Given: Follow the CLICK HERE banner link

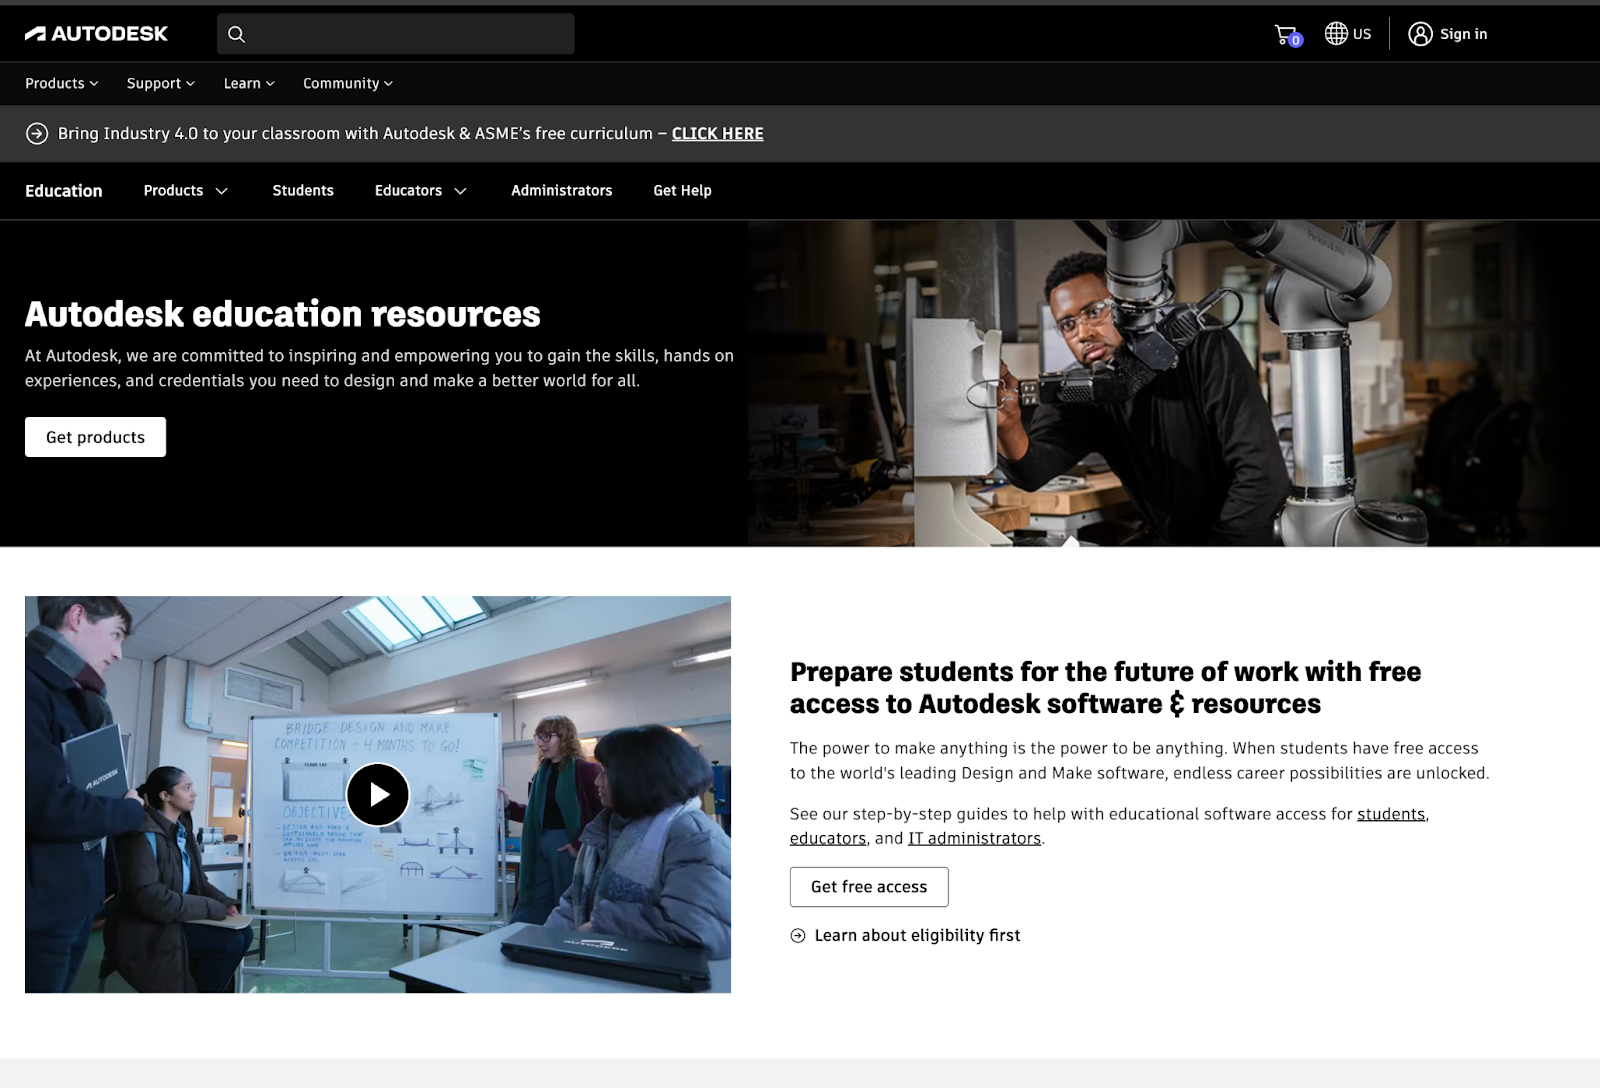Looking at the screenshot, I should [x=717, y=134].
